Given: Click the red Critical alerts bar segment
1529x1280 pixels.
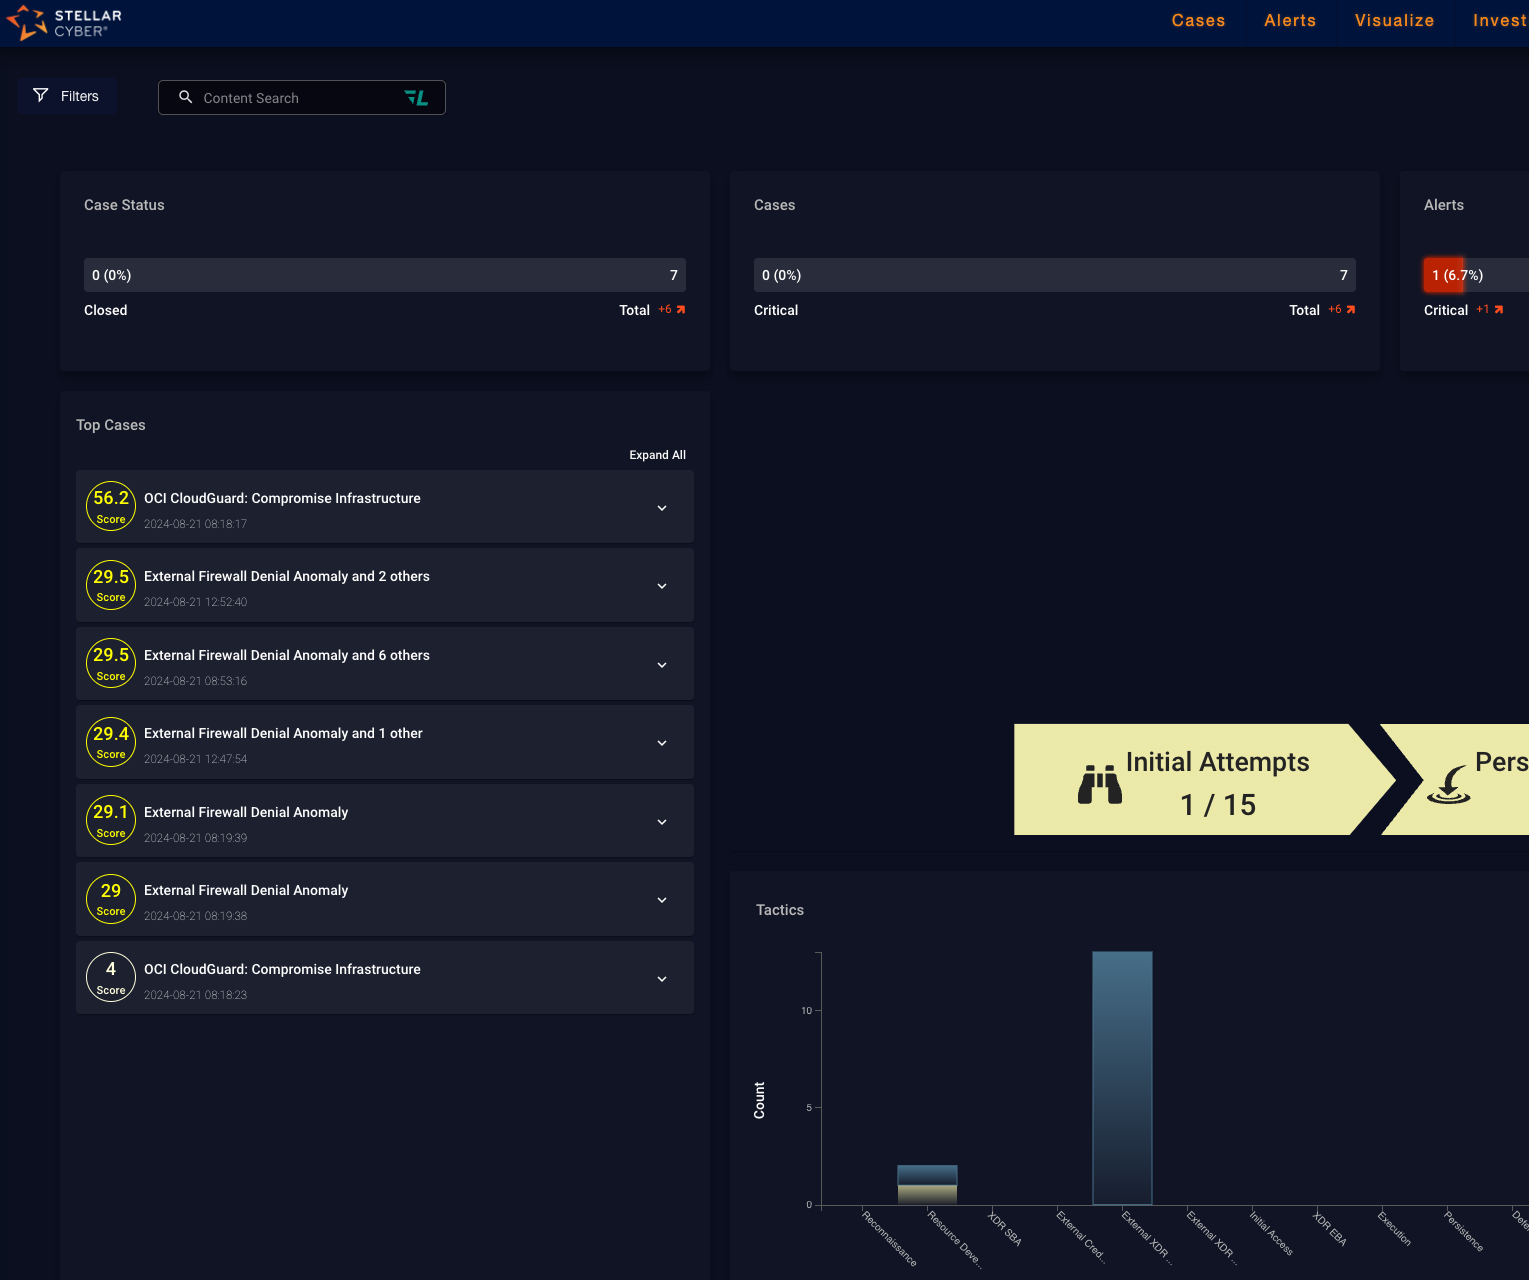Looking at the screenshot, I should [x=1443, y=275].
